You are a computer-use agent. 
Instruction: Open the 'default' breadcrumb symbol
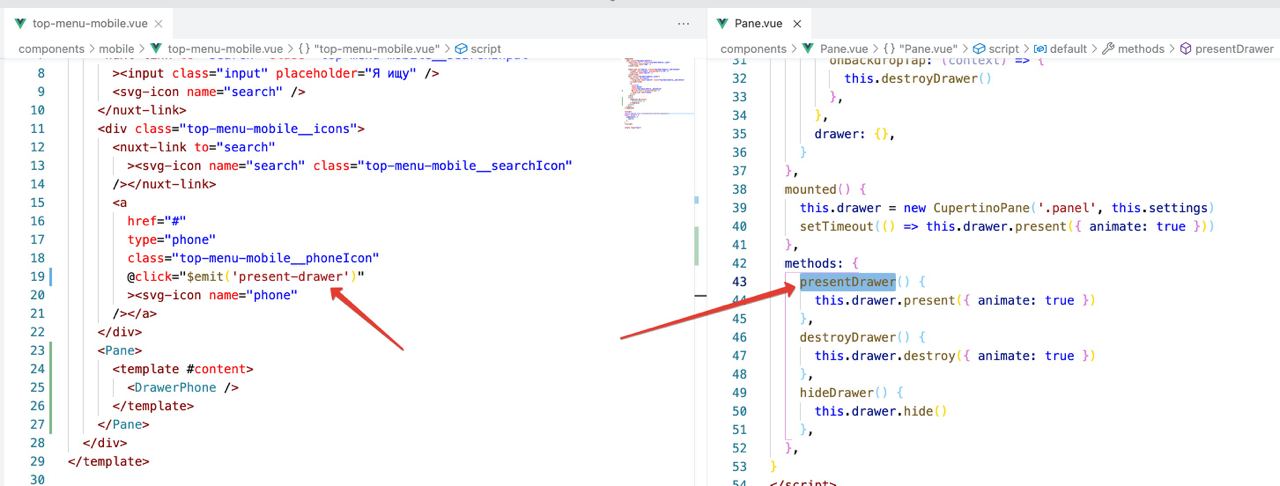[x=1060, y=48]
